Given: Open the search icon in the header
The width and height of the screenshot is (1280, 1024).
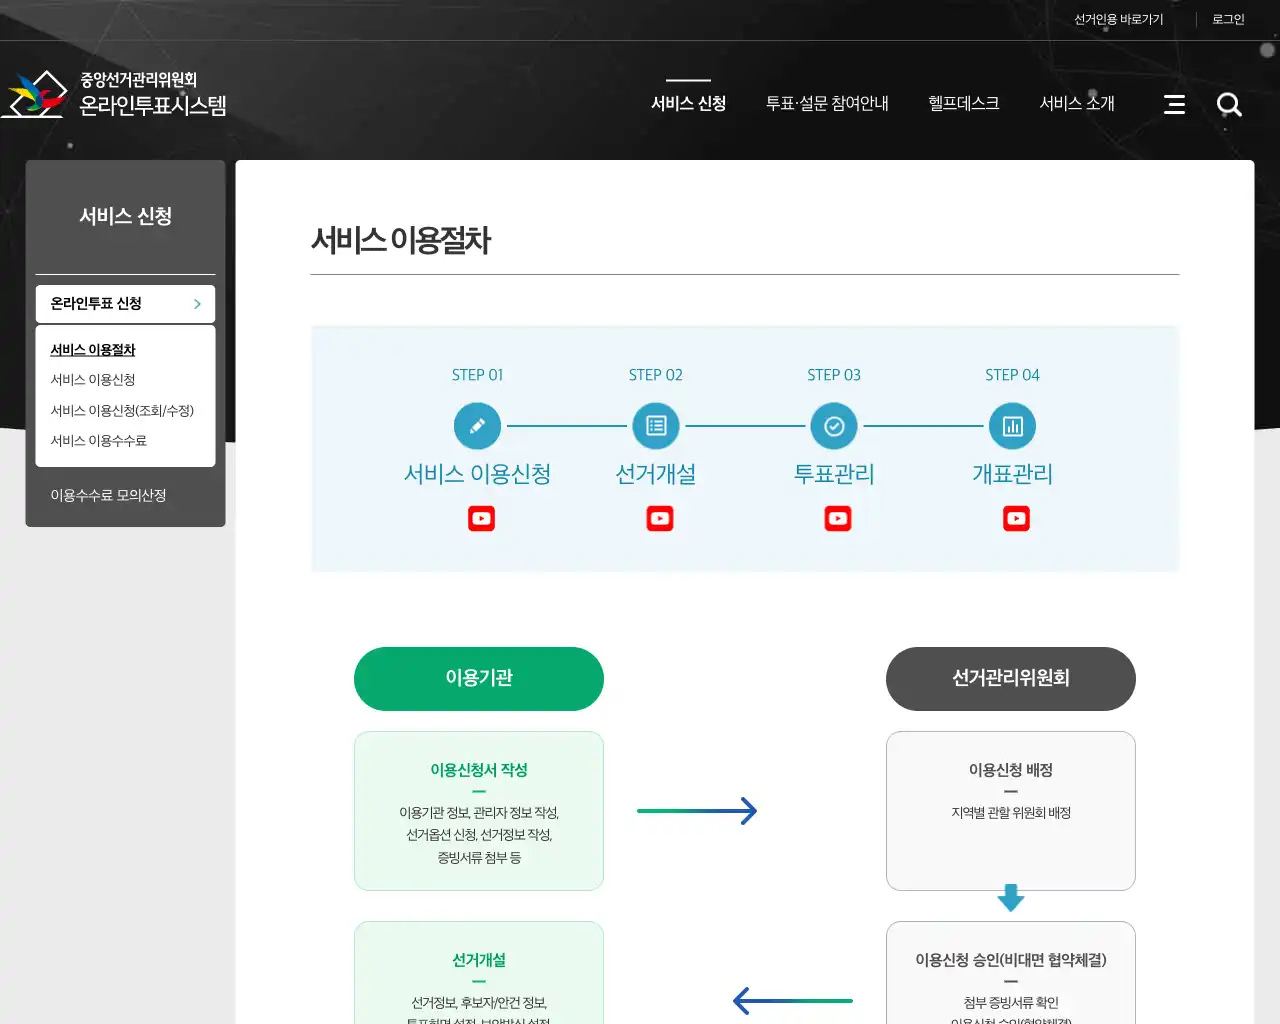Looking at the screenshot, I should 1229,104.
